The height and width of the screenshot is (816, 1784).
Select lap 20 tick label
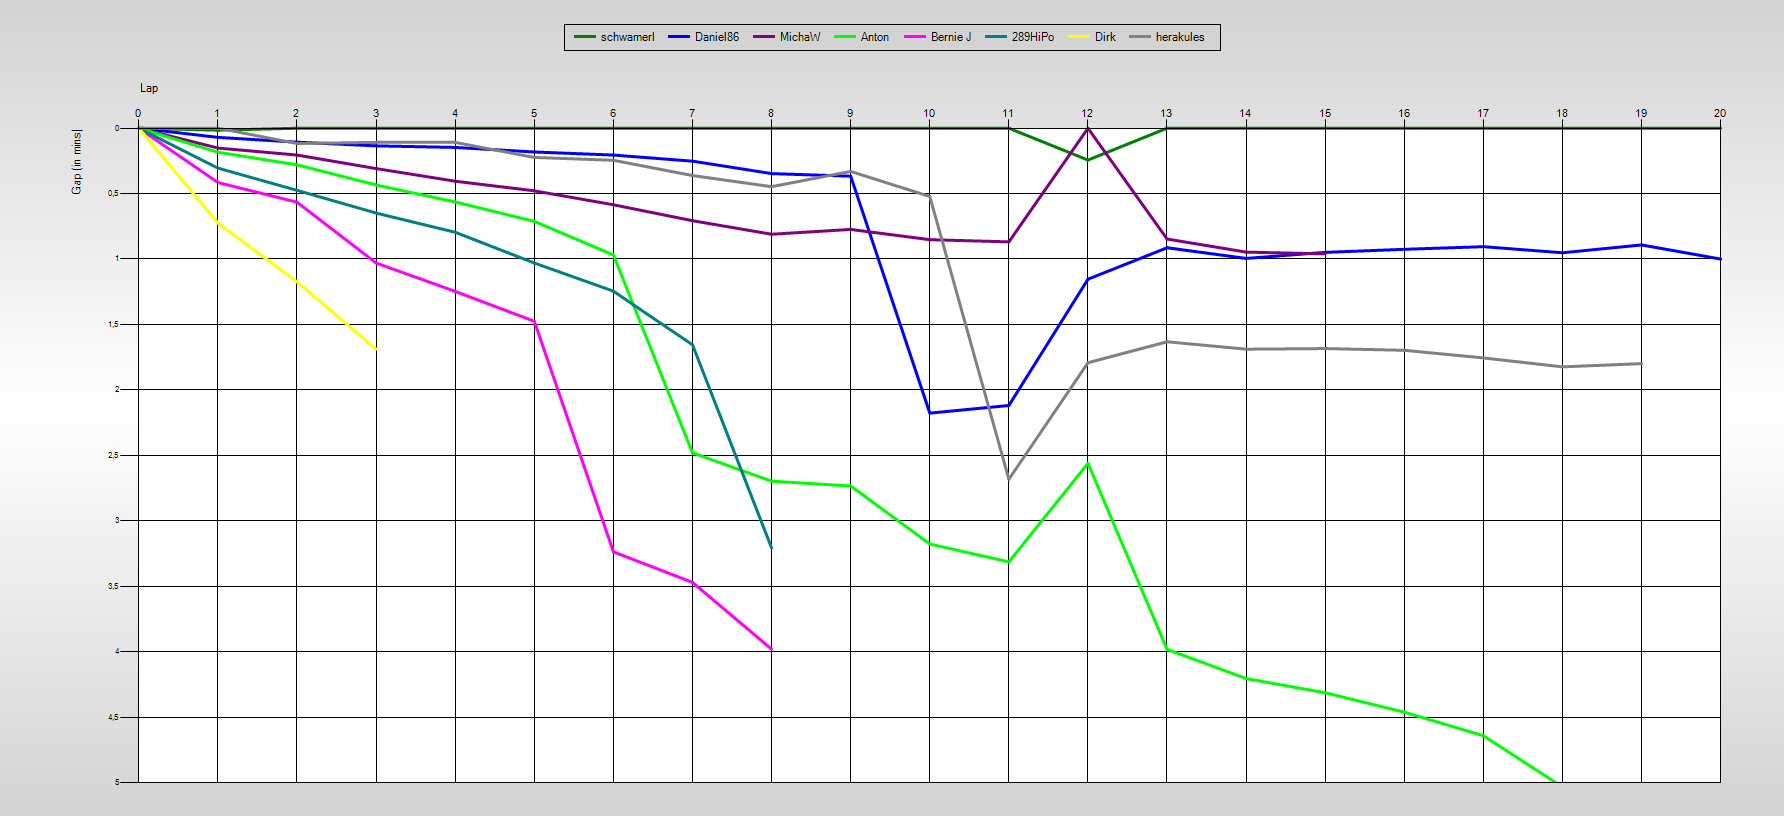point(1719,113)
